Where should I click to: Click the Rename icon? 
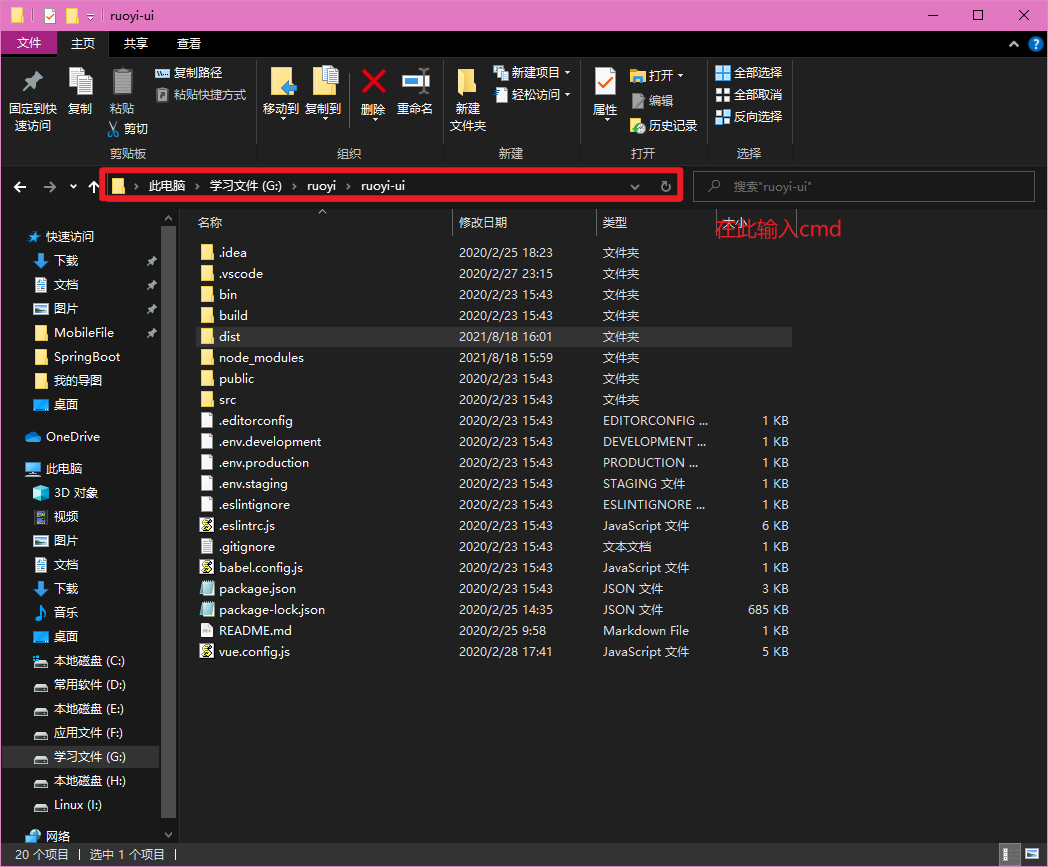pos(415,82)
